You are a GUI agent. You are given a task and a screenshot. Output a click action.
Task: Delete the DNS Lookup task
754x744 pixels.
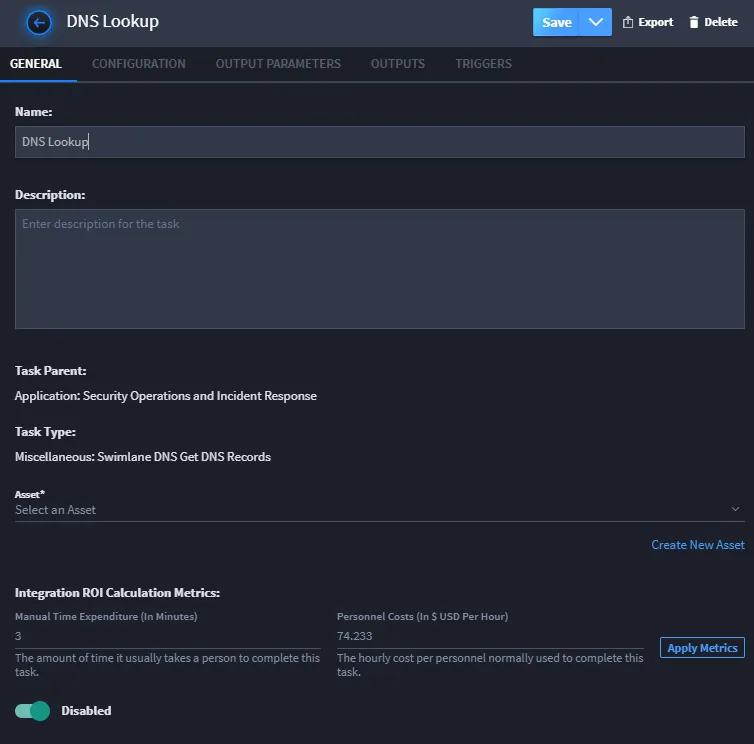tap(713, 22)
